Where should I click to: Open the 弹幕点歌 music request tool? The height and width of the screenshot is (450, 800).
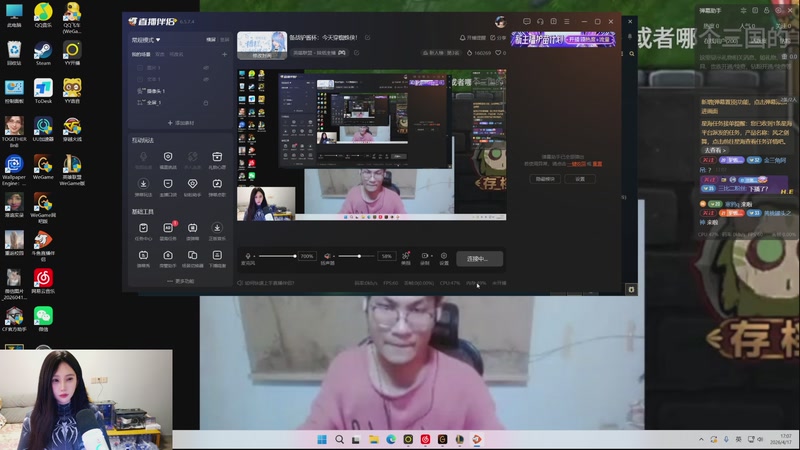pyautogui.click(x=217, y=183)
